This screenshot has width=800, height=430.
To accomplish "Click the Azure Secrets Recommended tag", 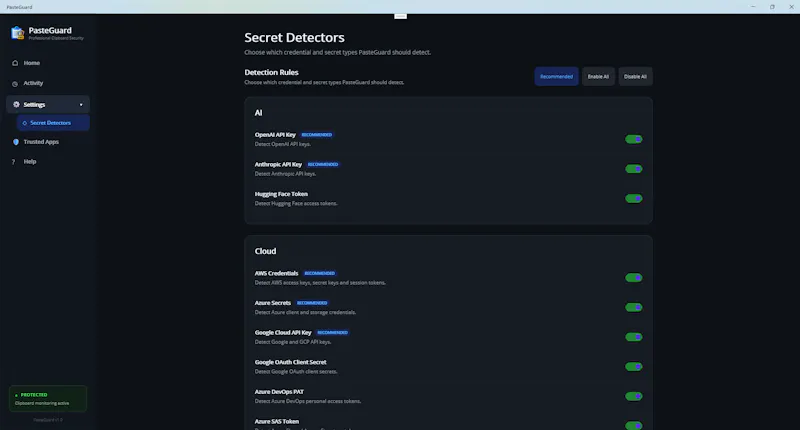I will click(312, 303).
